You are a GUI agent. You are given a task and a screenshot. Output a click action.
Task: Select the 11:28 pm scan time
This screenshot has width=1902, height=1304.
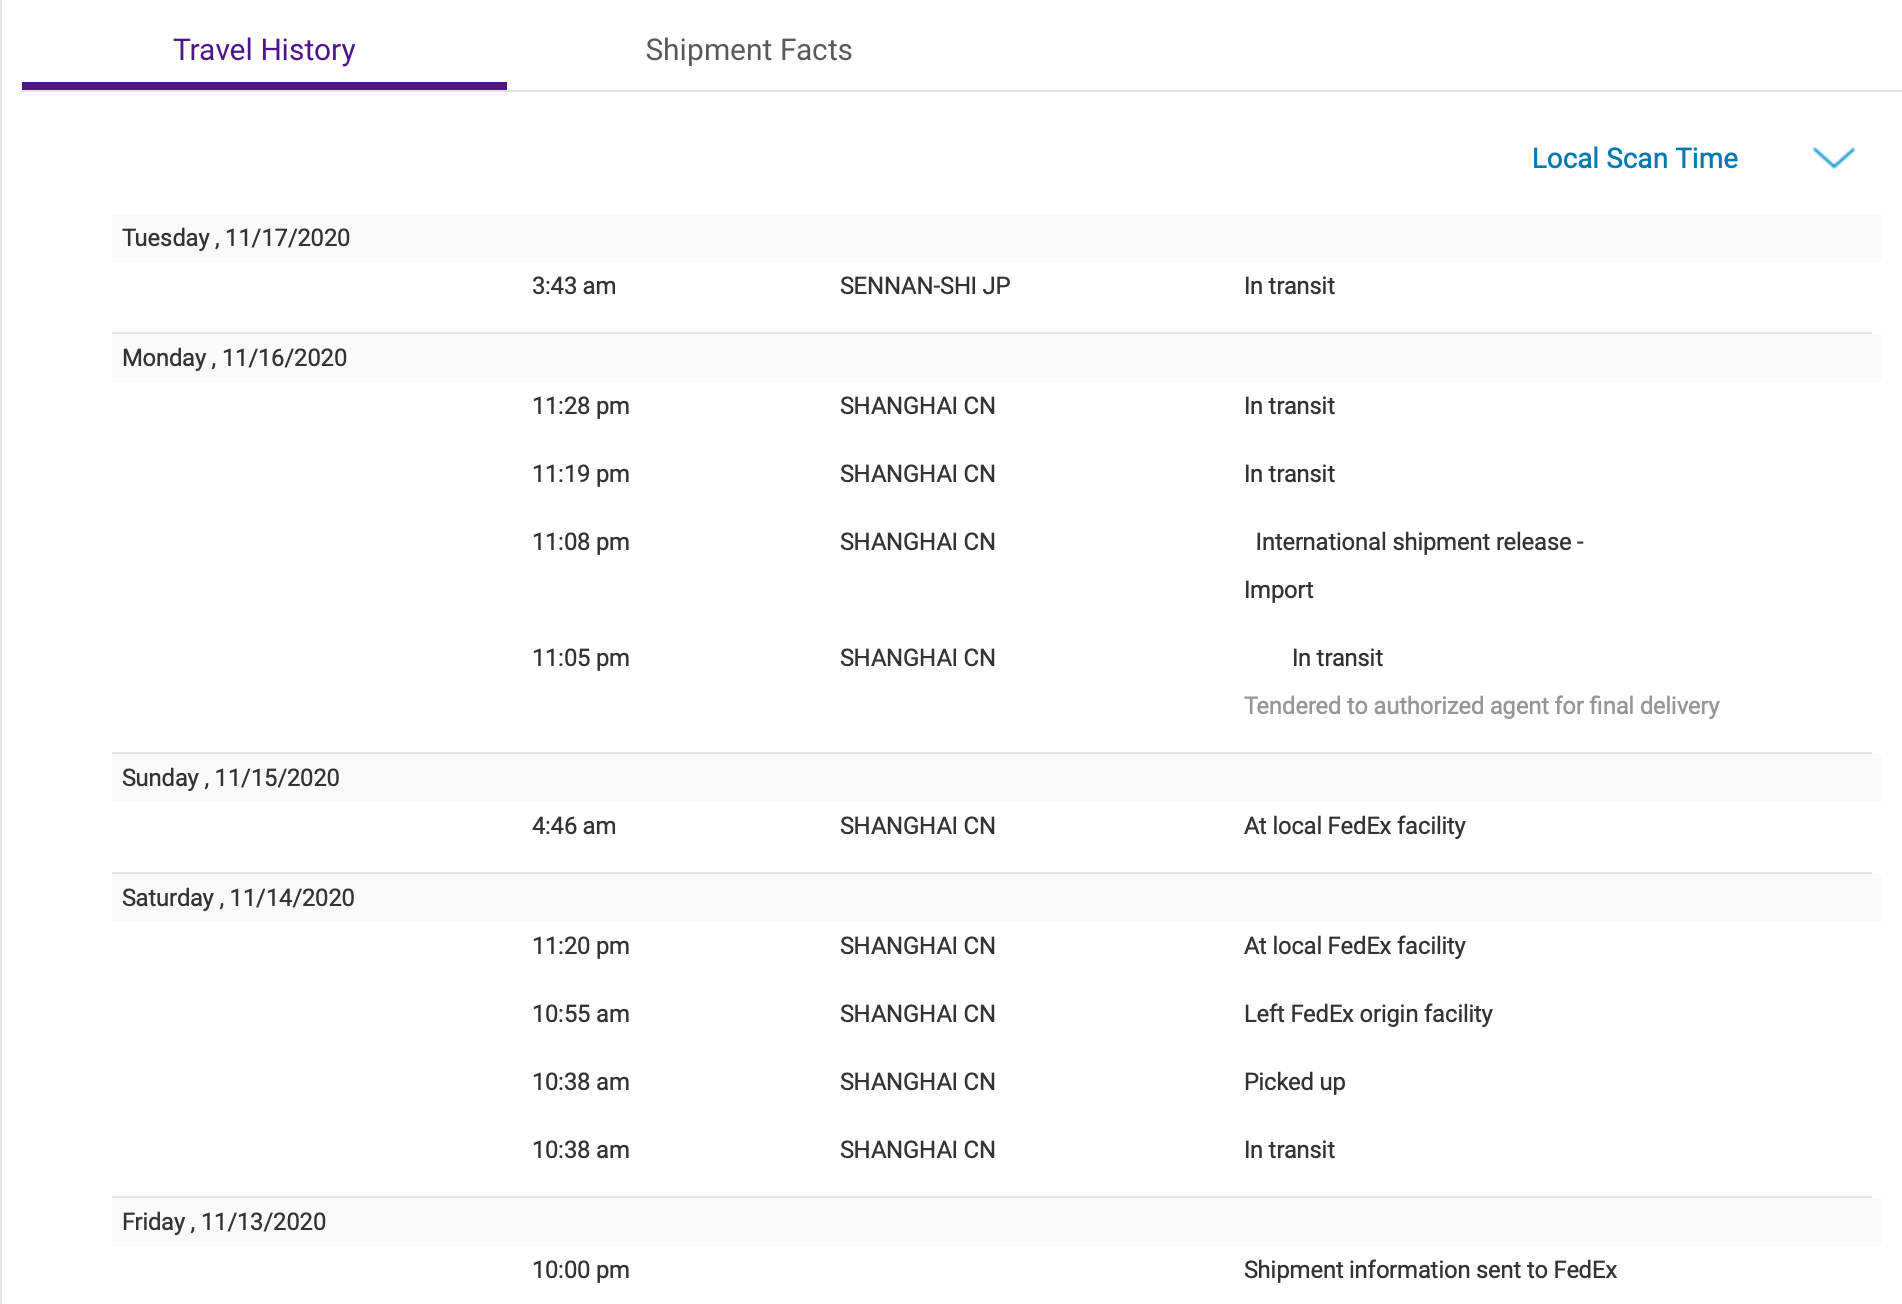point(581,406)
